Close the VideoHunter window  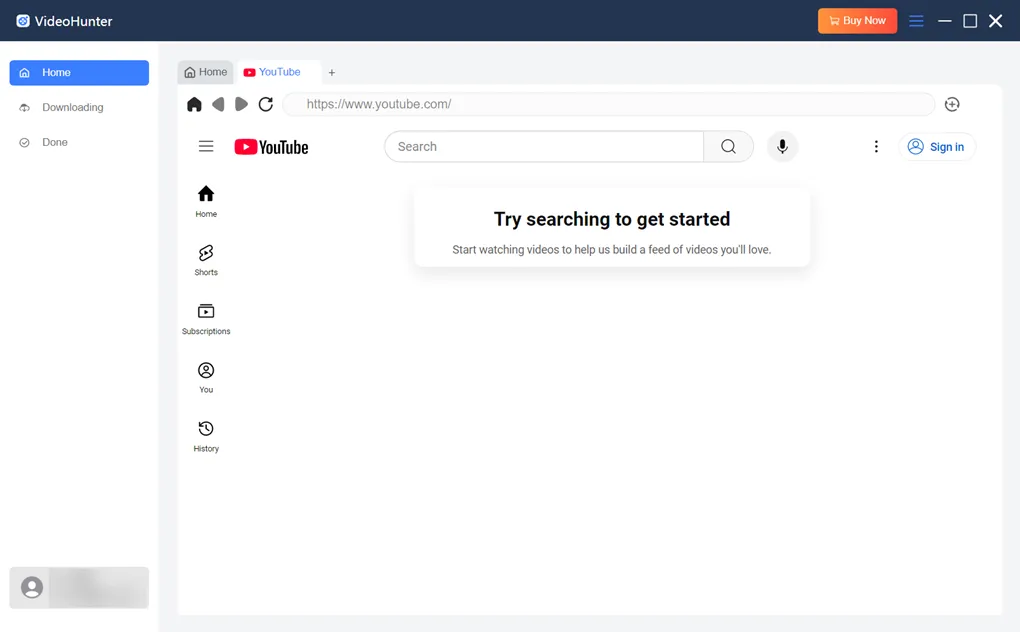tap(995, 21)
